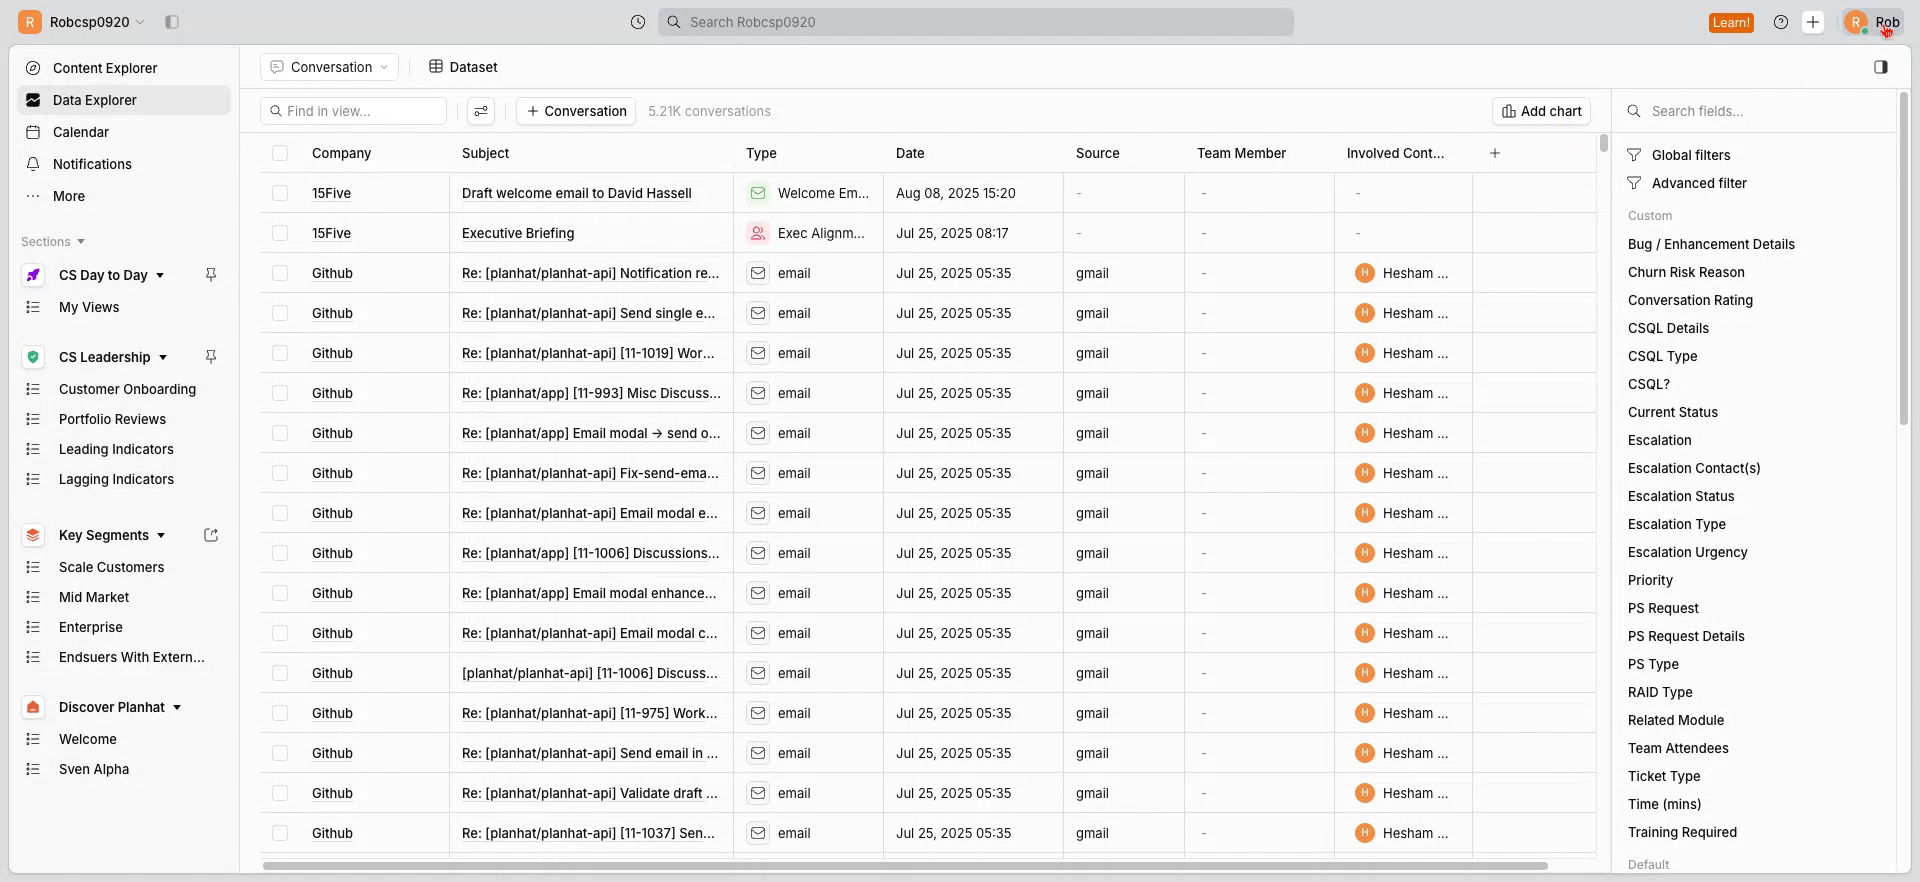Click the Notifications bell icon
The width and height of the screenshot is (1920, 882).
click(x=33, y=164)
